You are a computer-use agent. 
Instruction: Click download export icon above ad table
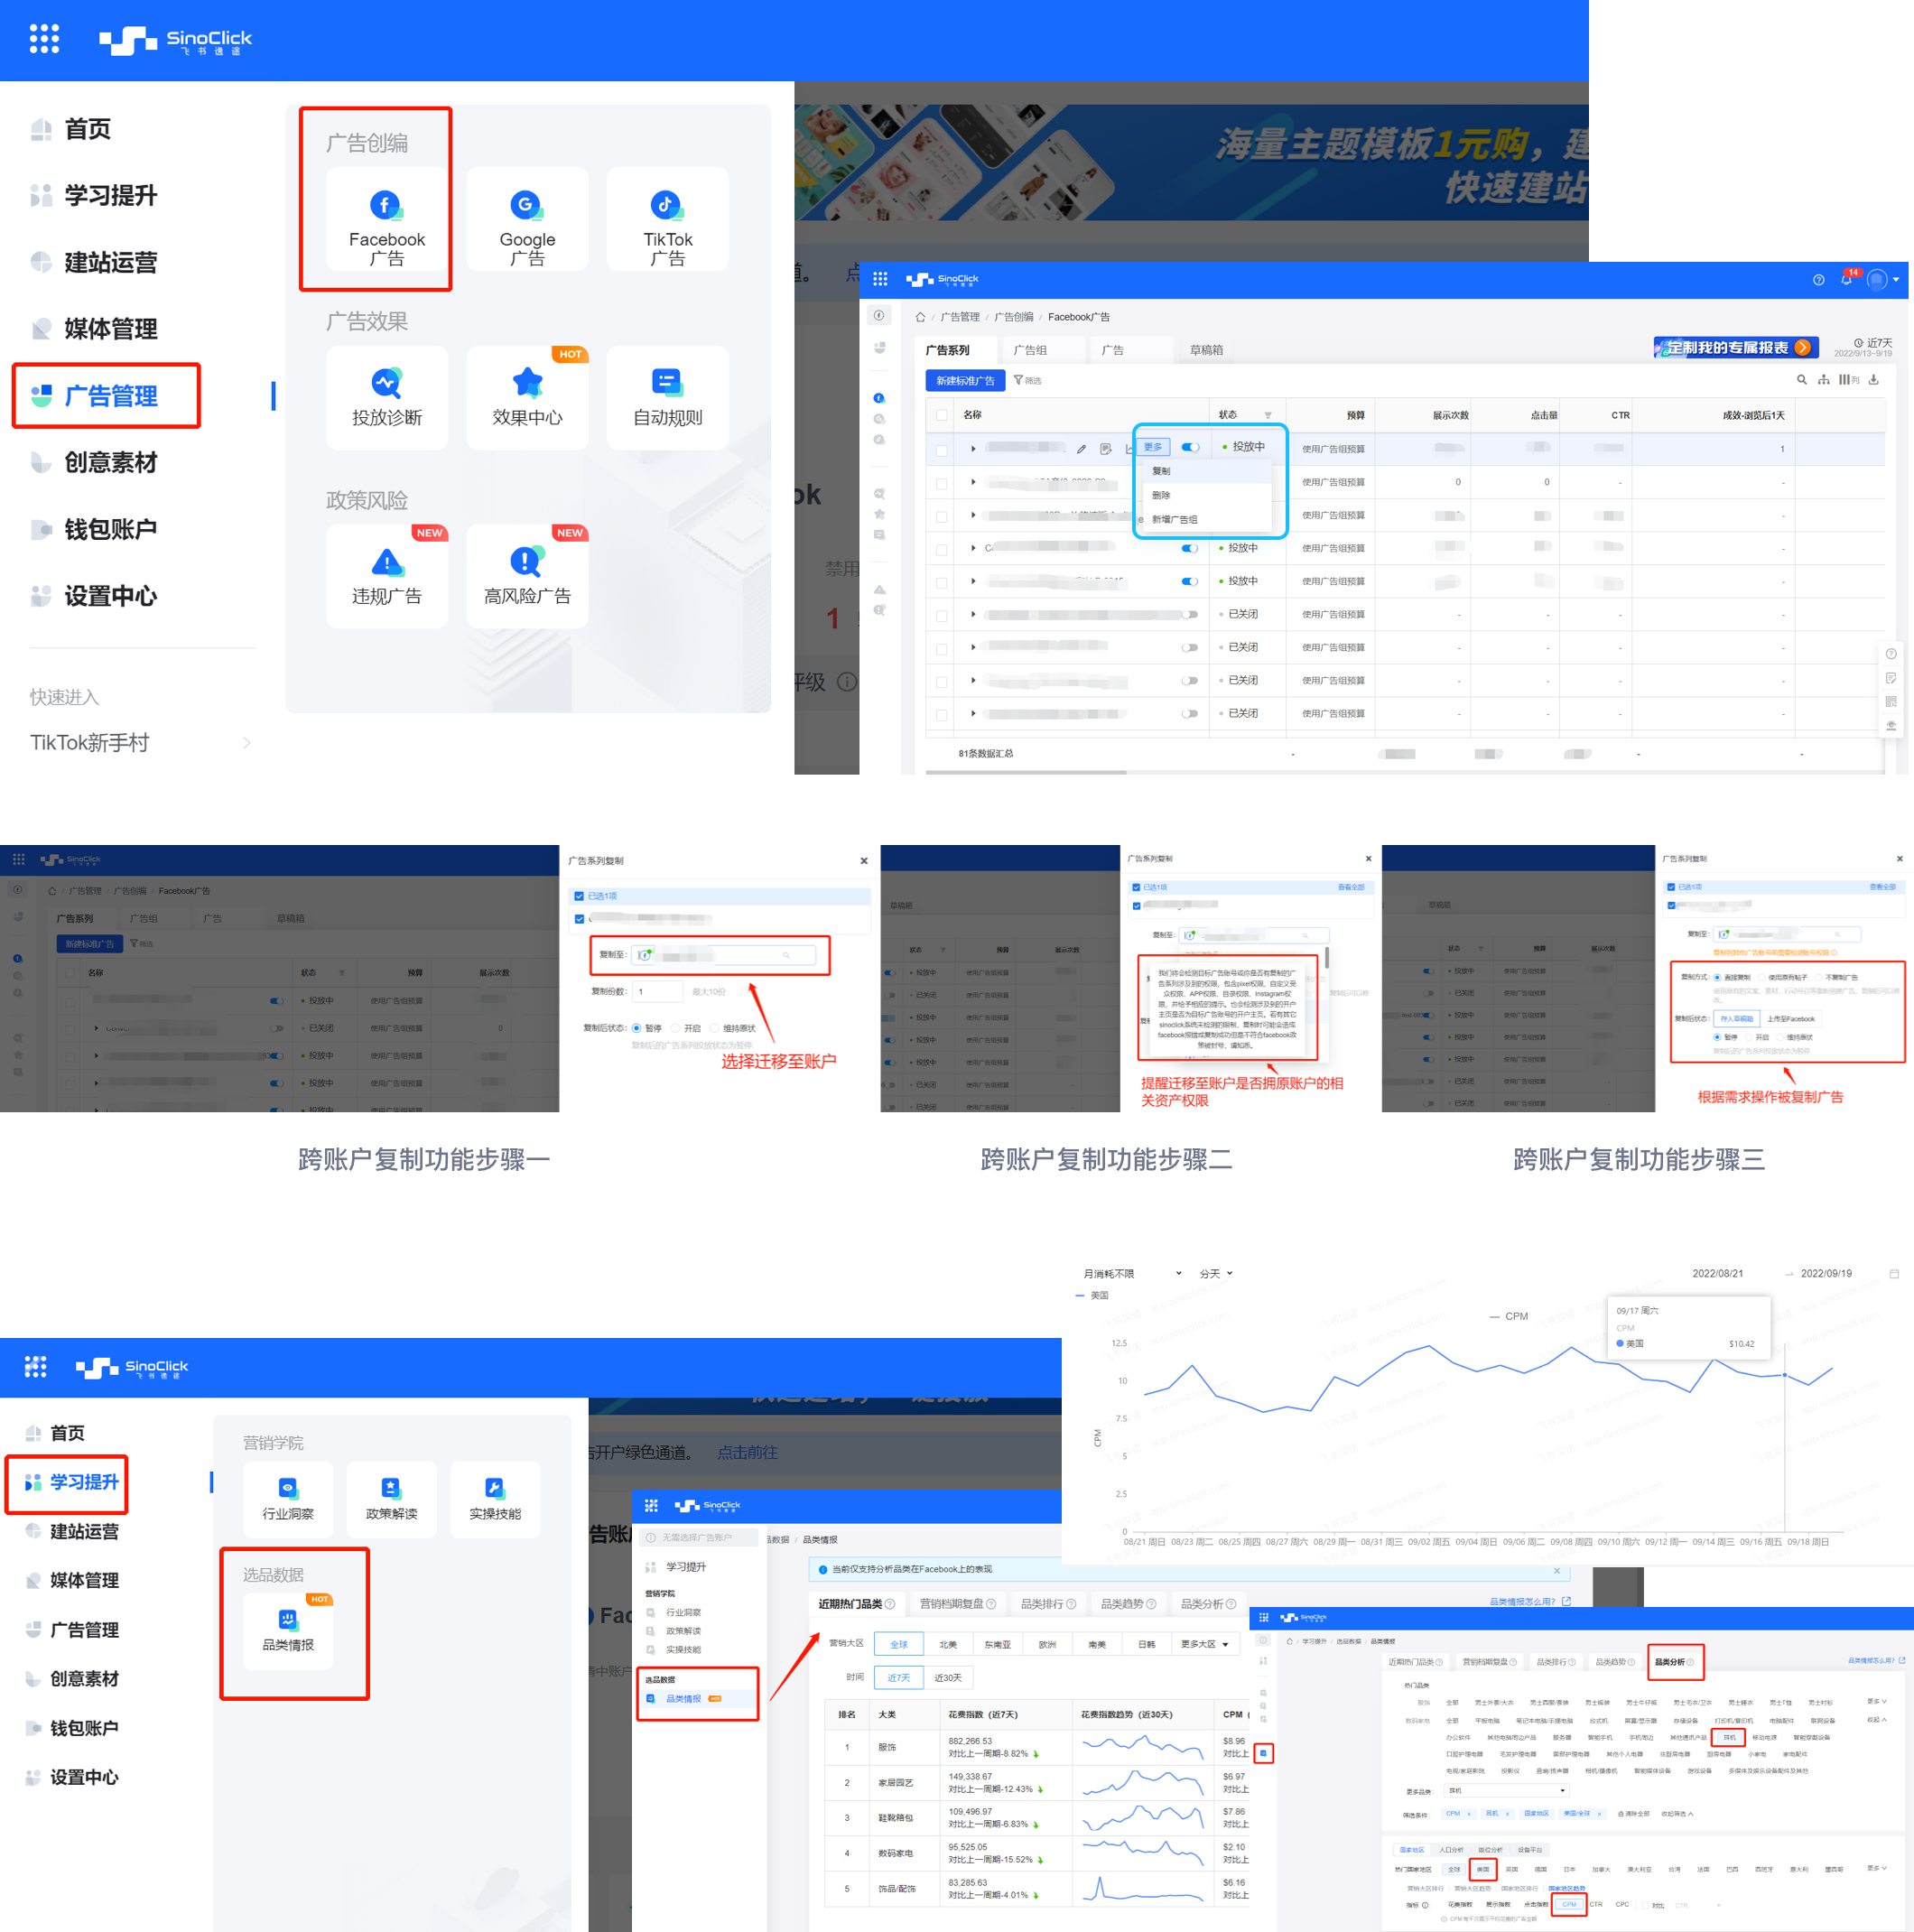pos(1874,380)
